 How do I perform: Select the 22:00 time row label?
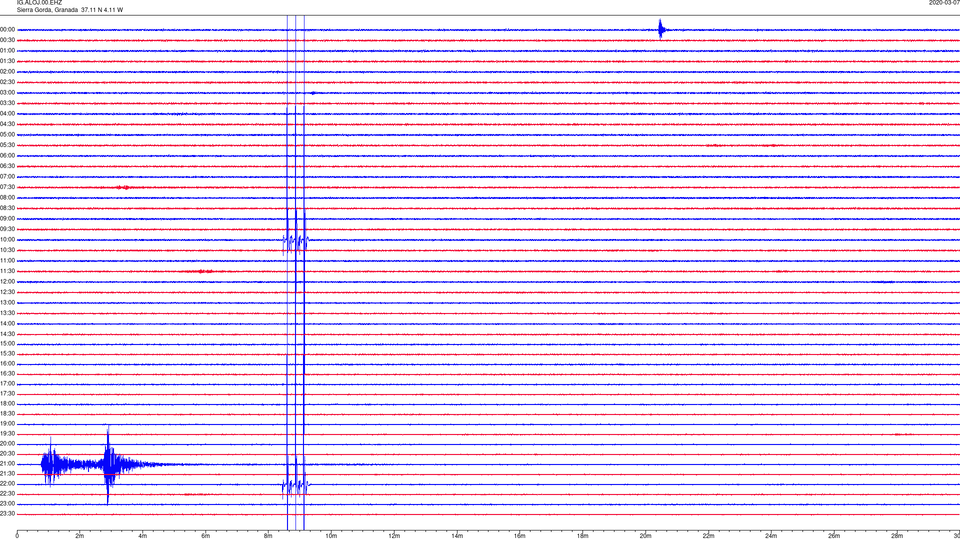click(8, 484)
